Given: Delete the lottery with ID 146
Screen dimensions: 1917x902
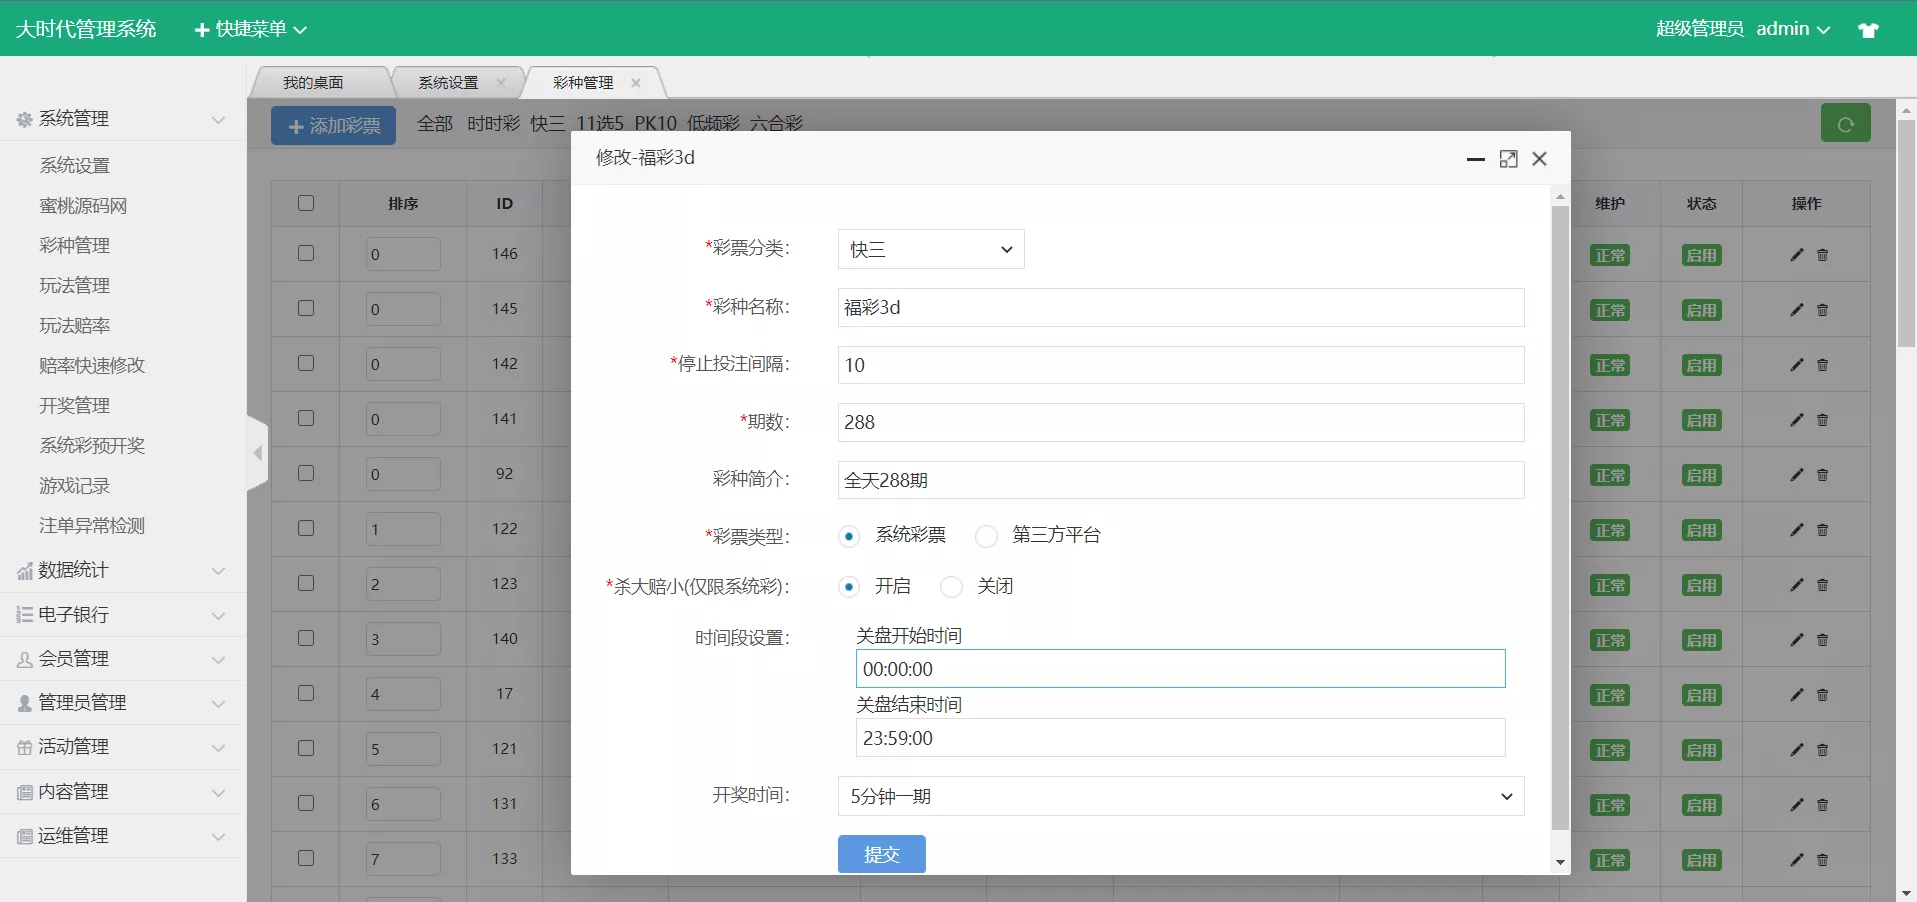Looking at the screenshot, I should (x=1824, y=254).
